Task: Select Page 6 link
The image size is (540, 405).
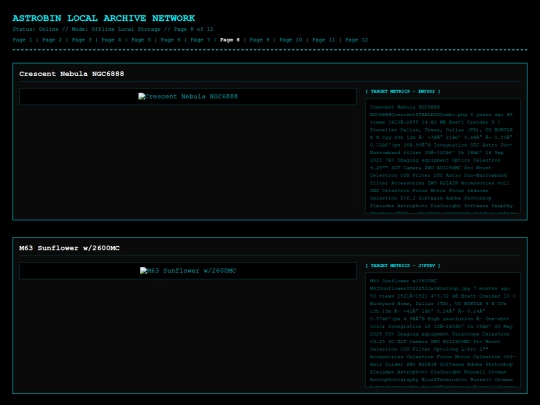Action: tap(170, 40)
